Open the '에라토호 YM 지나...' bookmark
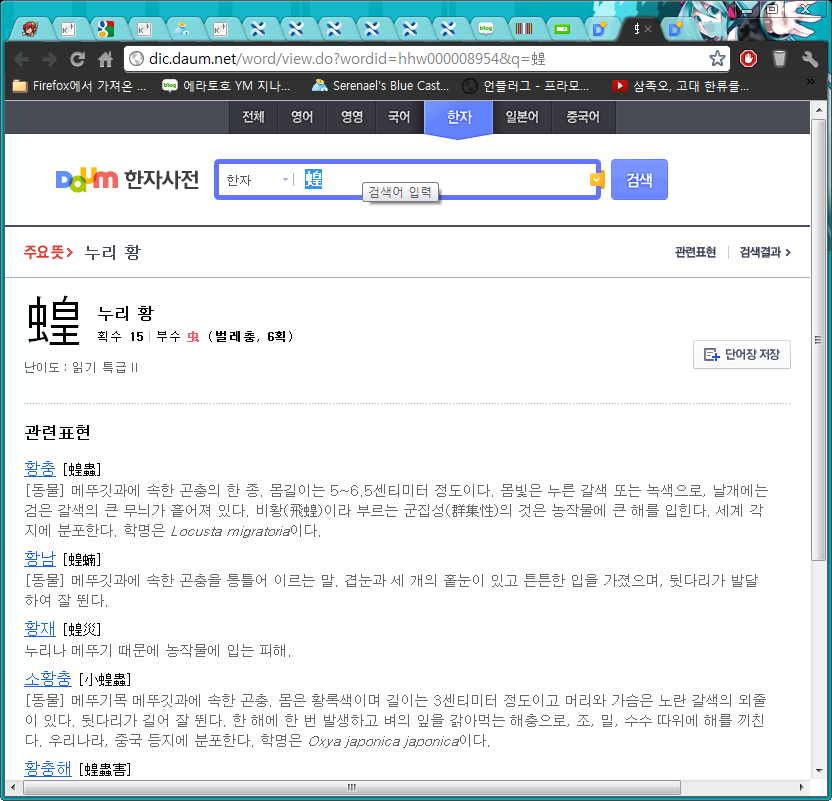Image resolution: width=832 pixels, height=801 pixels. pos(226,85)
